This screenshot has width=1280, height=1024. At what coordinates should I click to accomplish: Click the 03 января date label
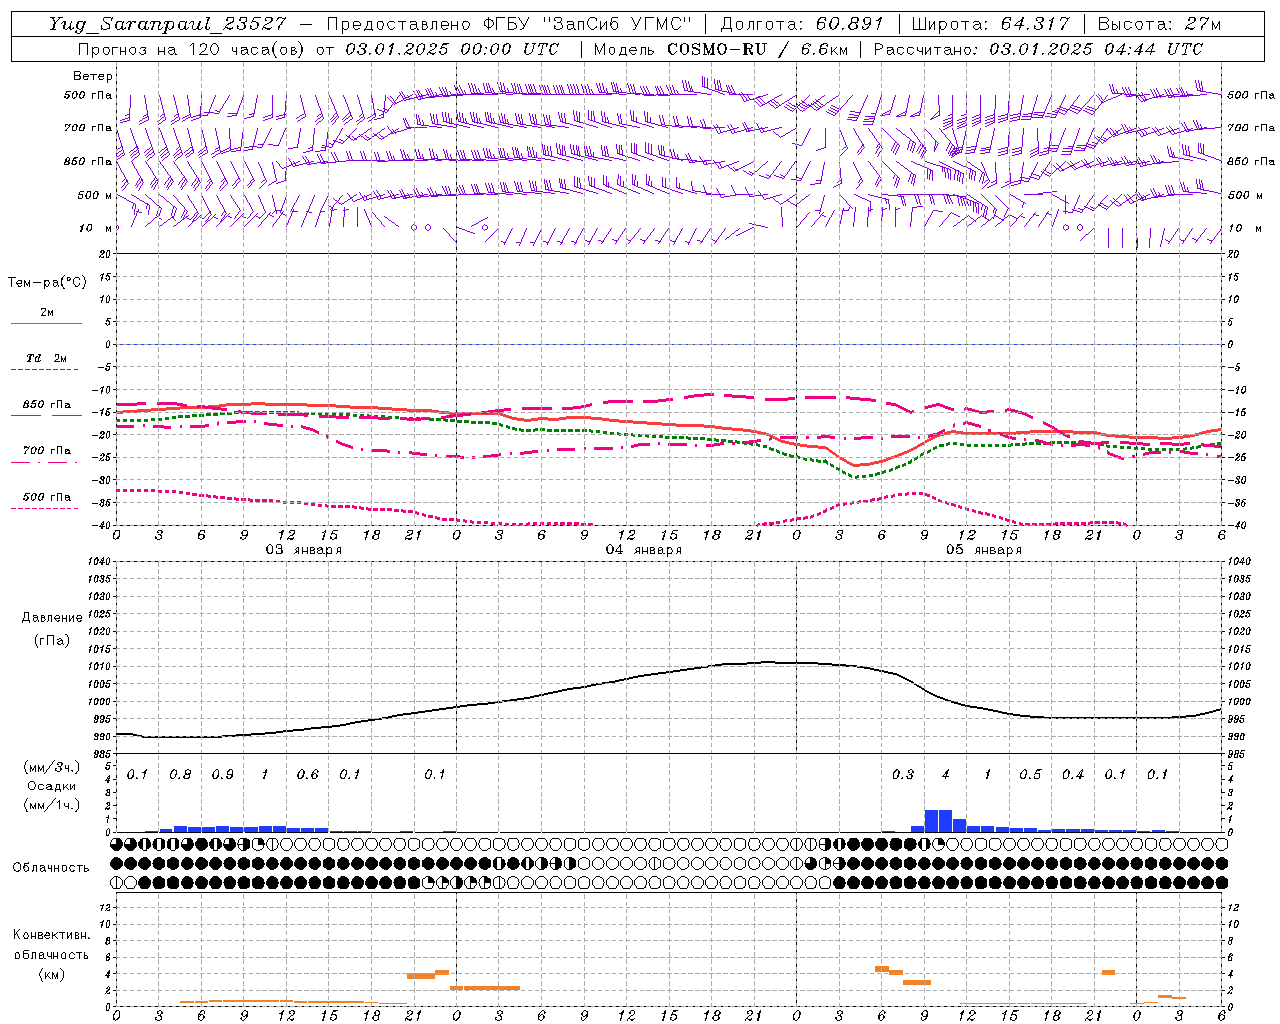[303, 549]
